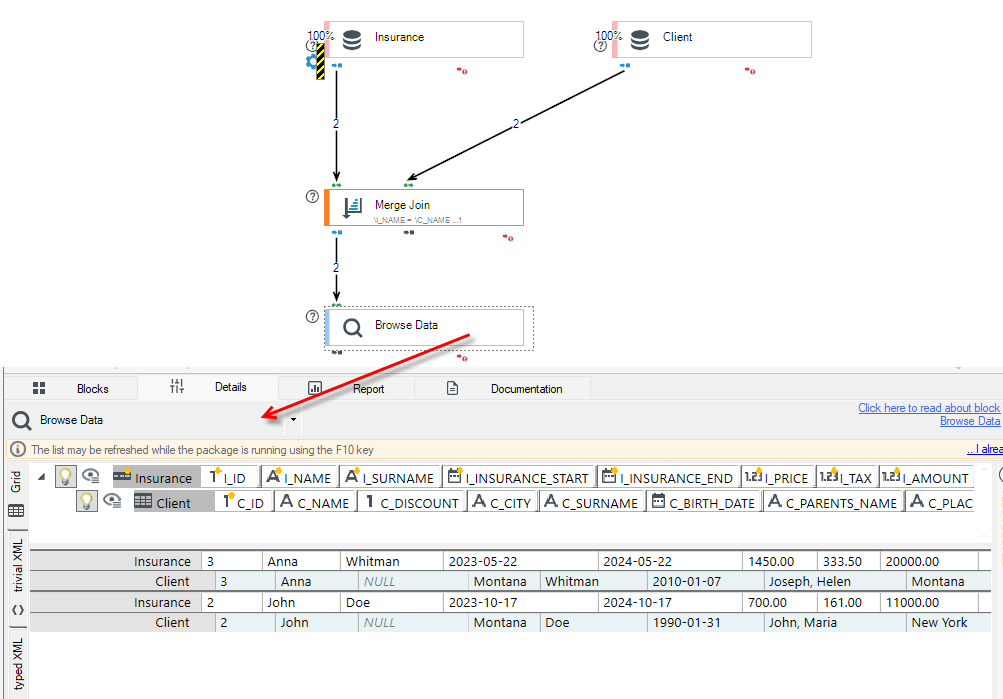This screenshot has height=699, width=1003.
Task: Click the gear icon beside the Insurance block
Action: [312, 61]
